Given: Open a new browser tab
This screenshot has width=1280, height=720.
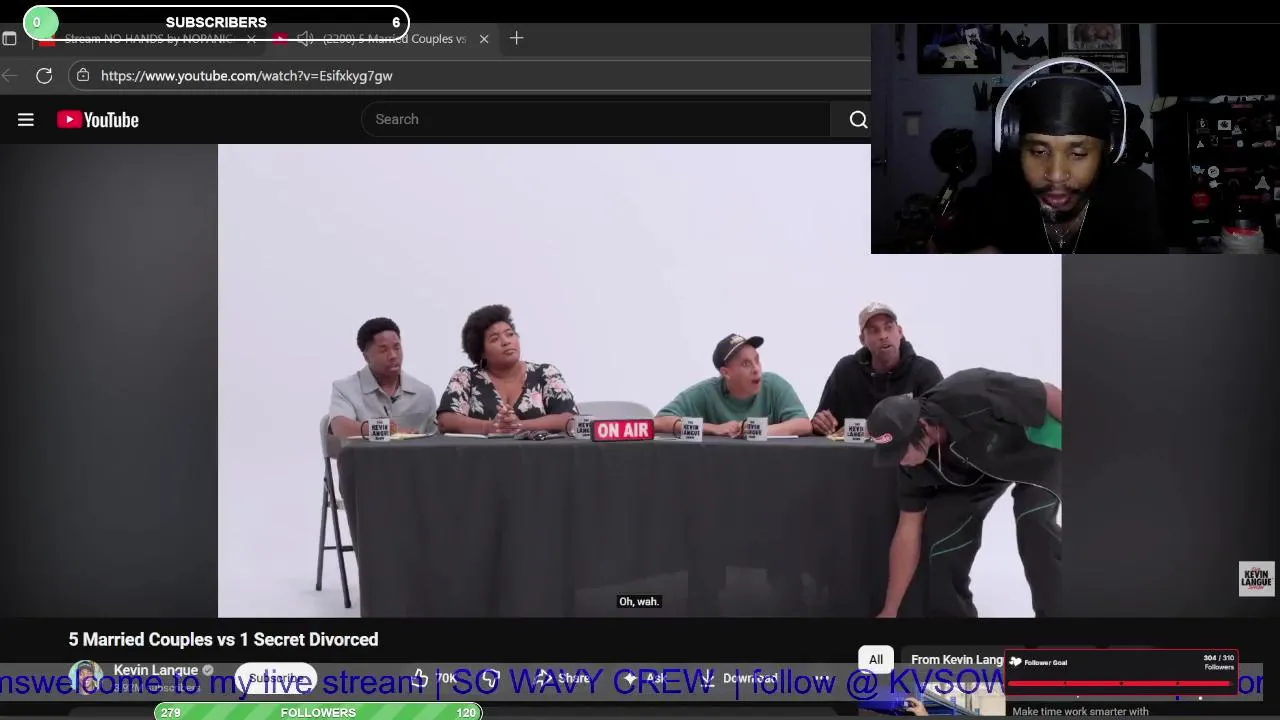Looking at the screenshot, I should coord(516,38).
